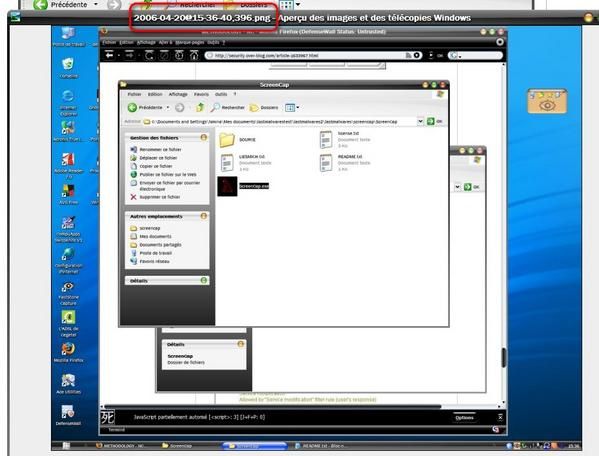Screen dimensions: 599x456
Task: Collapse the Gestion des fichiers panel
Action: click(x=204, y=137)
